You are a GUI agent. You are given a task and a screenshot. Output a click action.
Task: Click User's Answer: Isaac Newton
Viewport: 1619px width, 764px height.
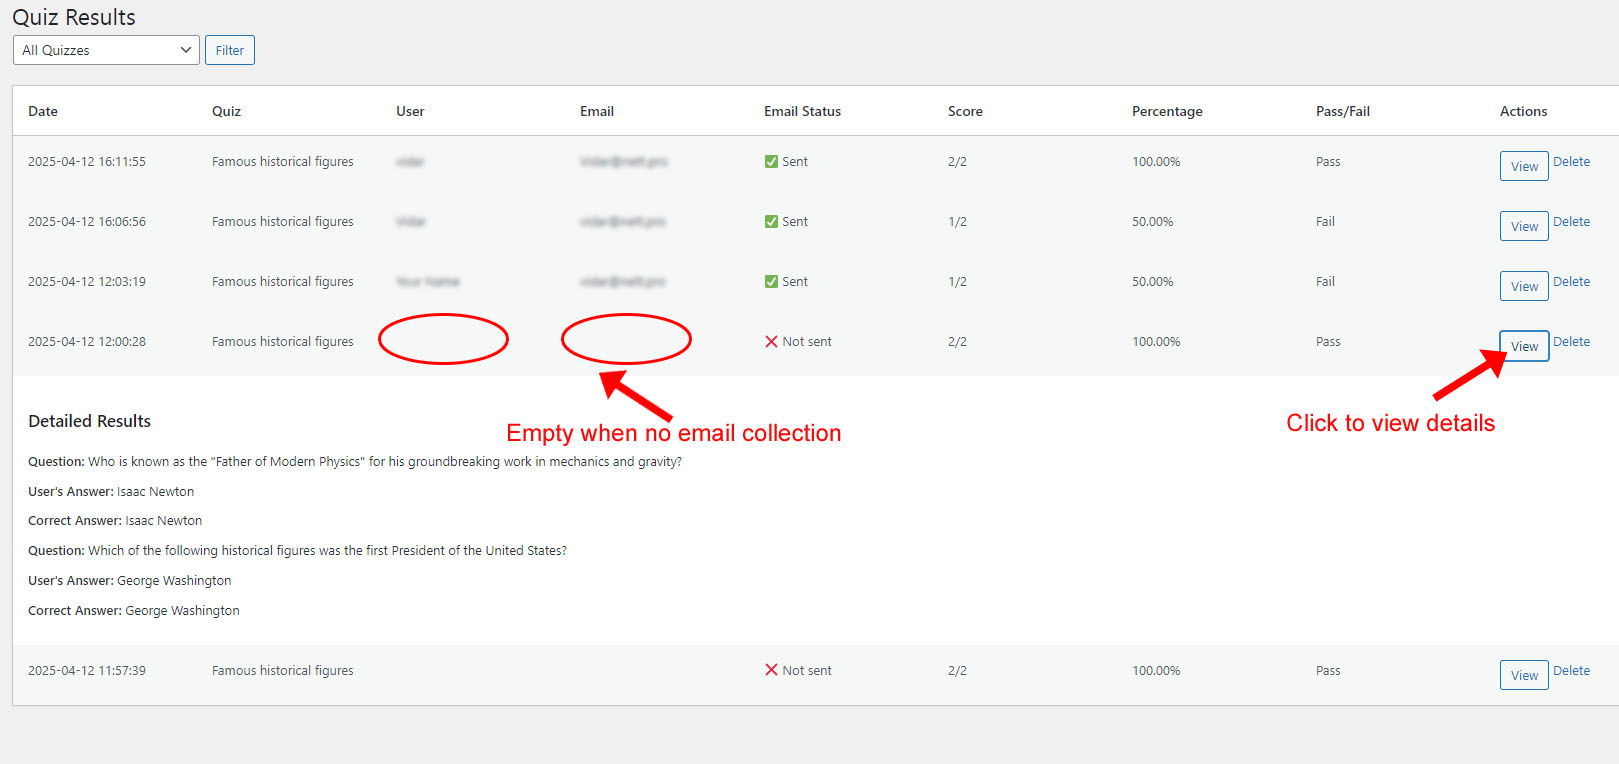coord(111,491)
